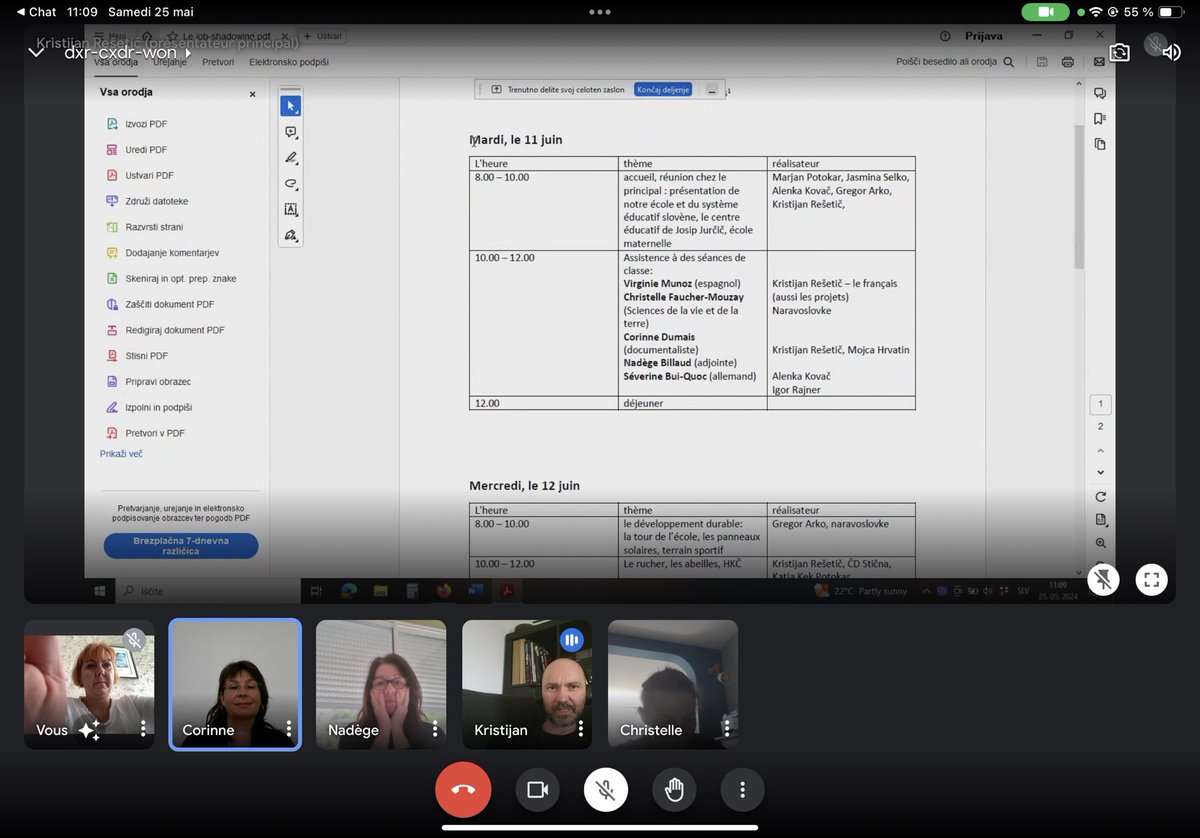1200x838 pixels.
Task: Switch to the Vsa orodja tab
Action: pyautogui.click(x=116, y=62)
